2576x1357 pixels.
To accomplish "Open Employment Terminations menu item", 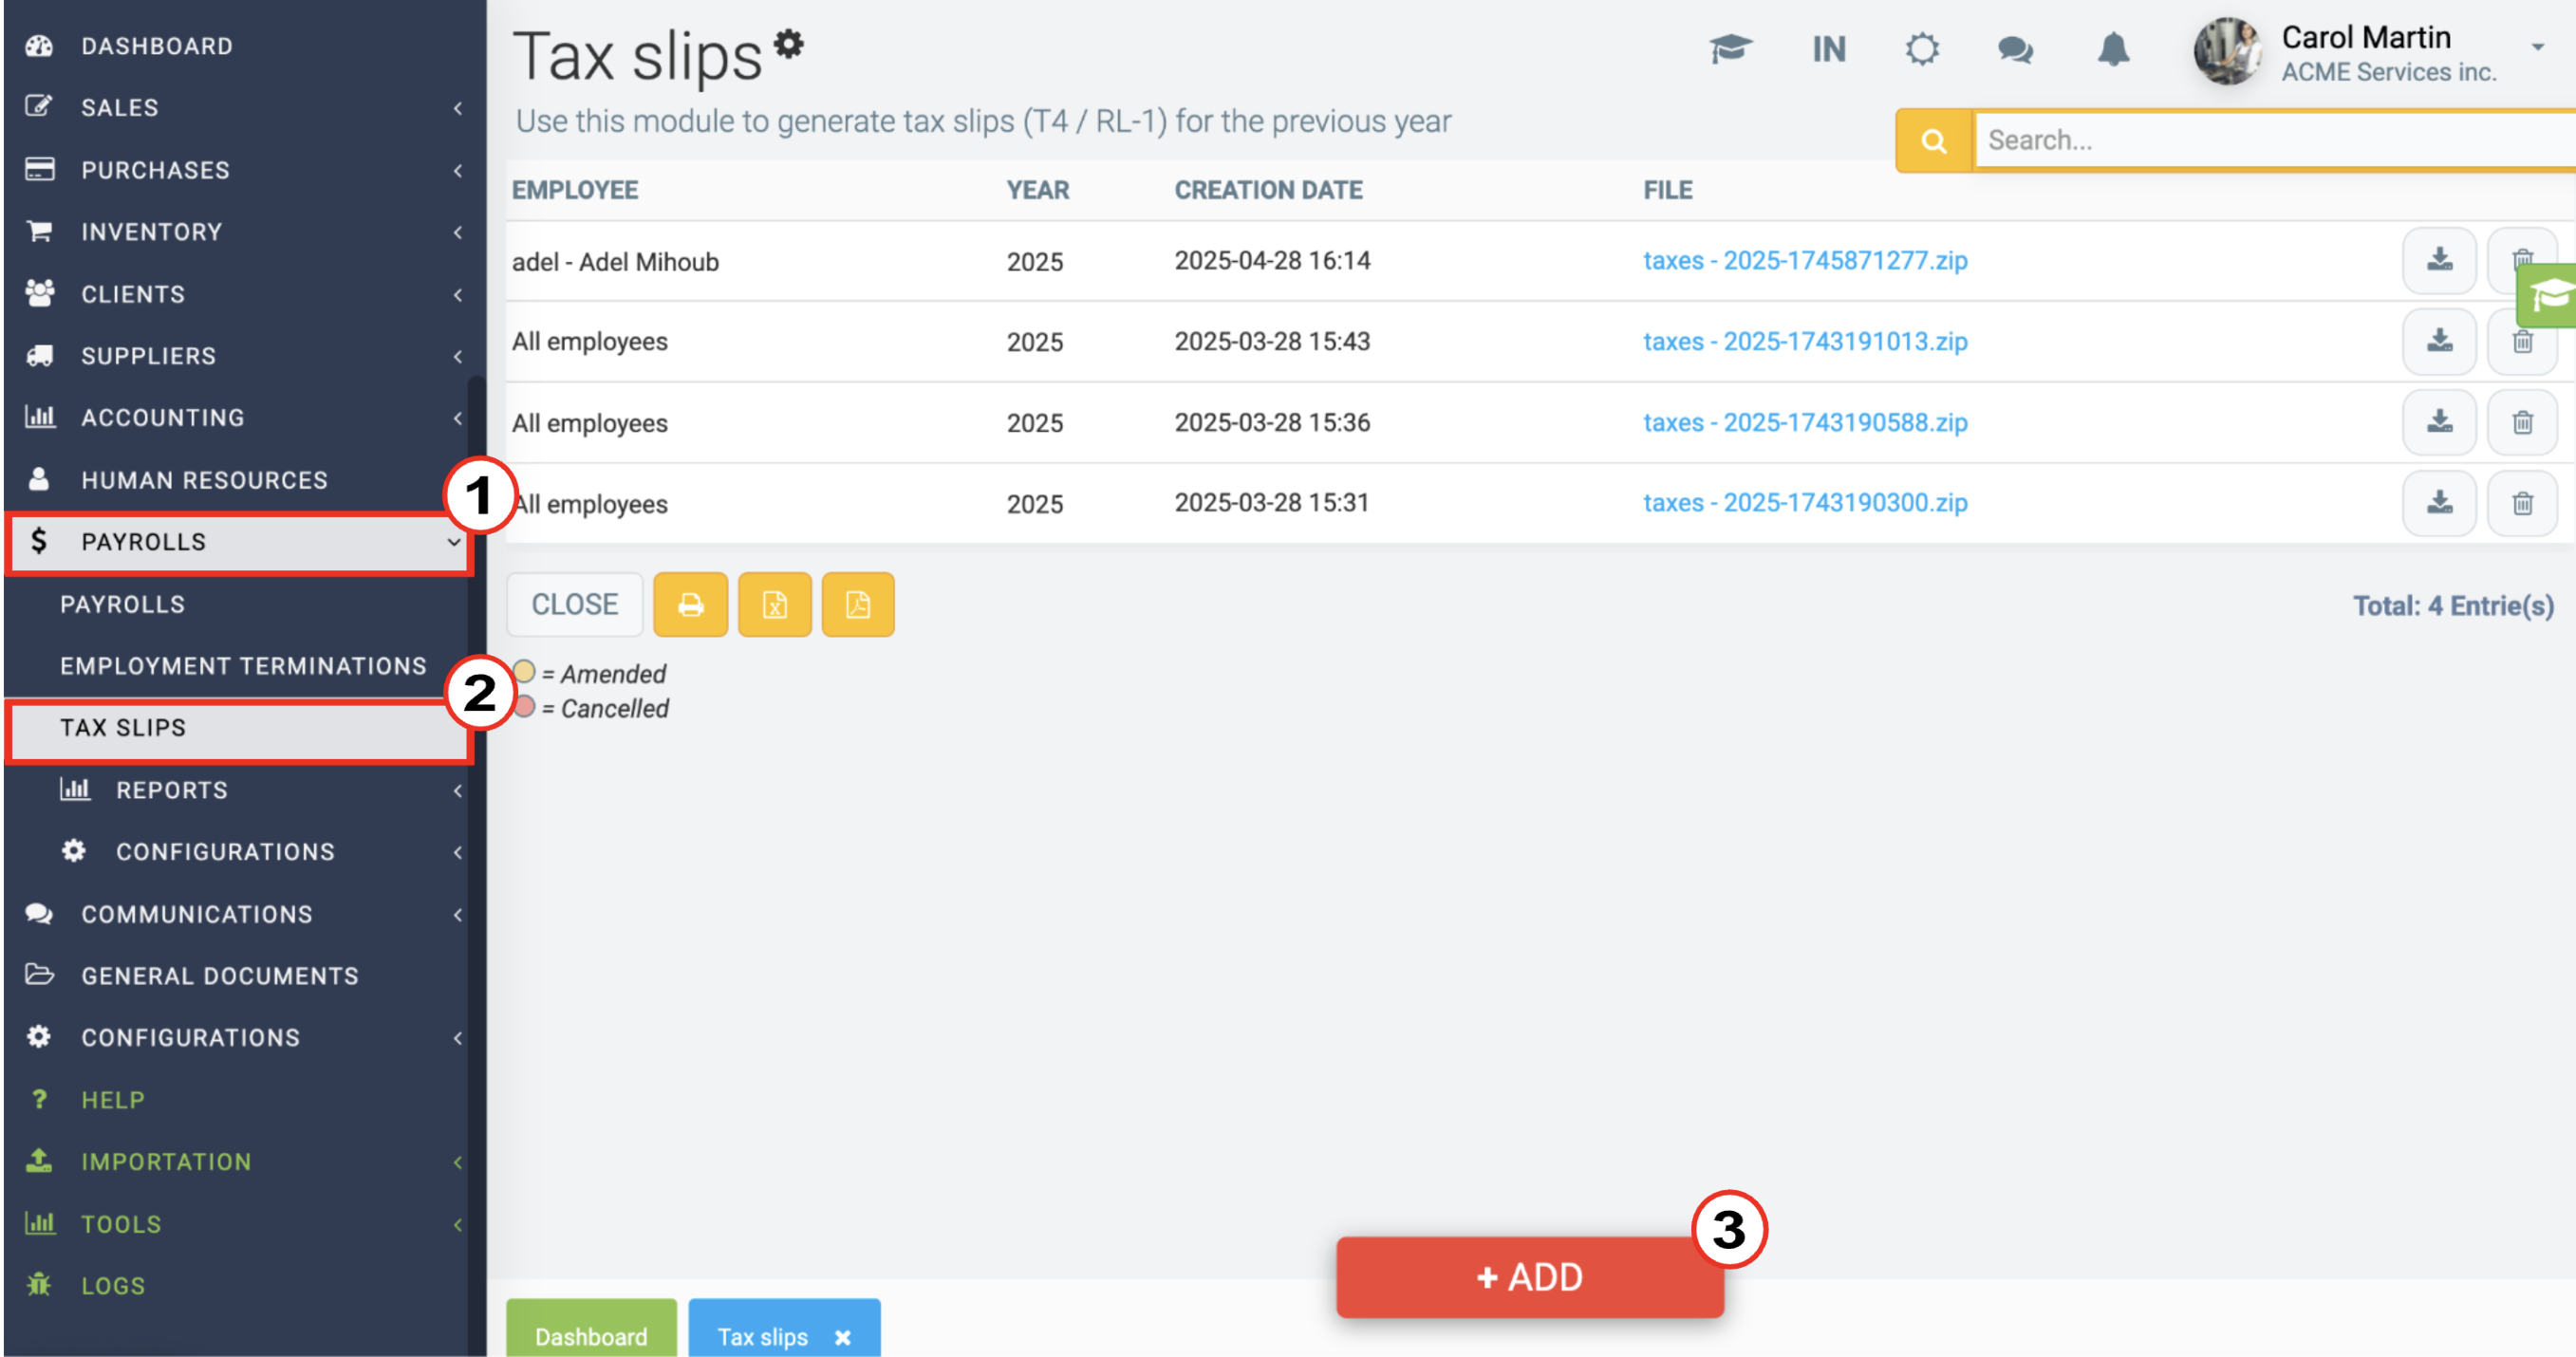I will coord(243,666).
